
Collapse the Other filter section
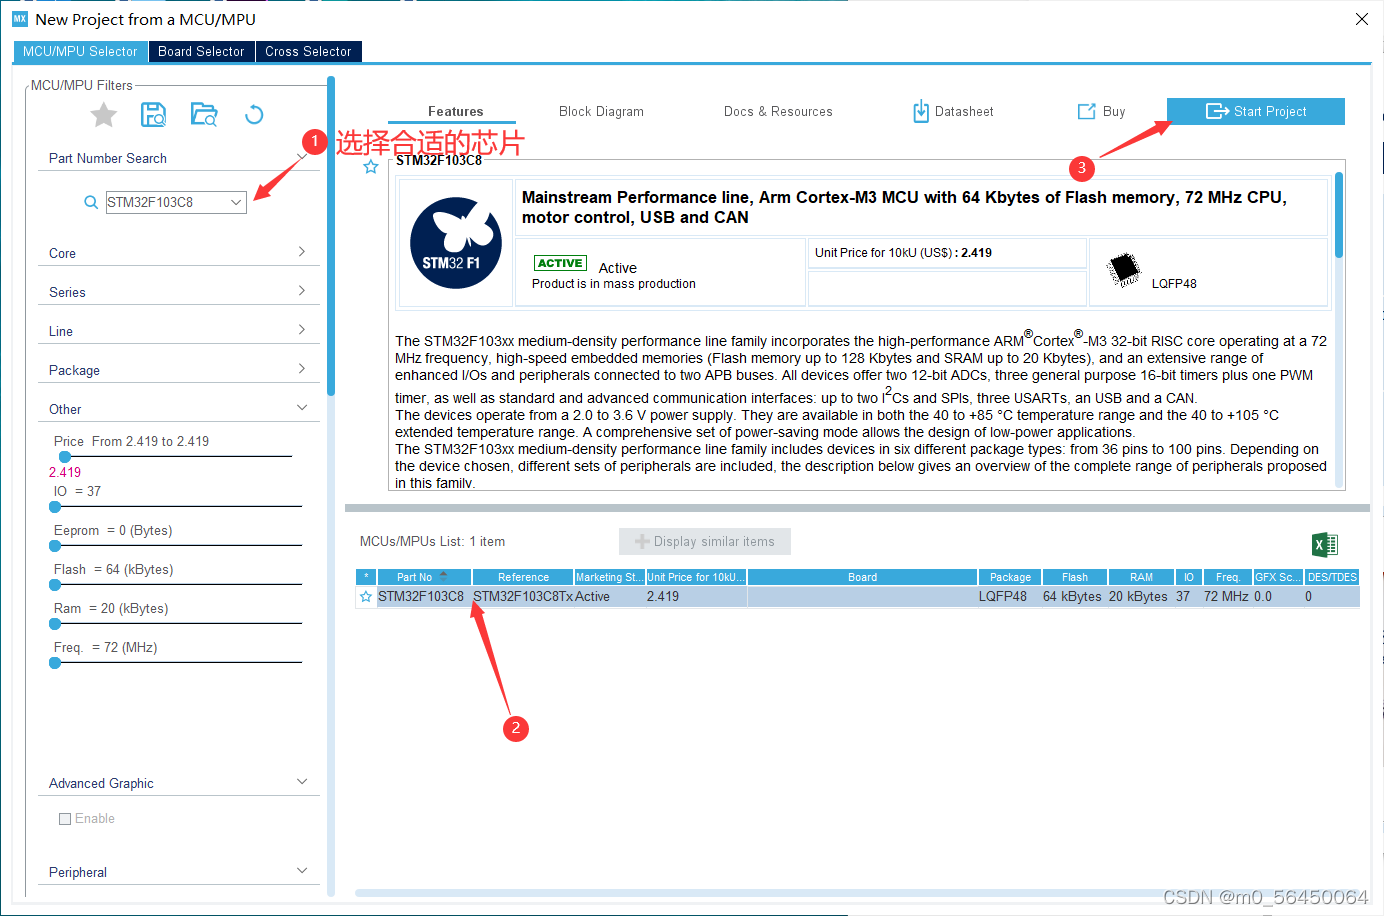click(302, 408)
